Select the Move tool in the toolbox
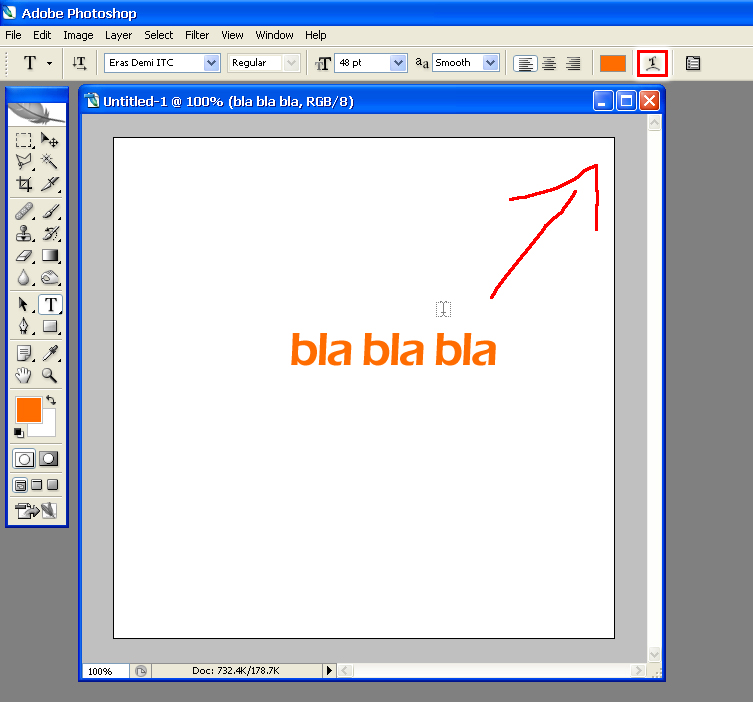Viewport: 753px width, 702px height. pos(49,141)
